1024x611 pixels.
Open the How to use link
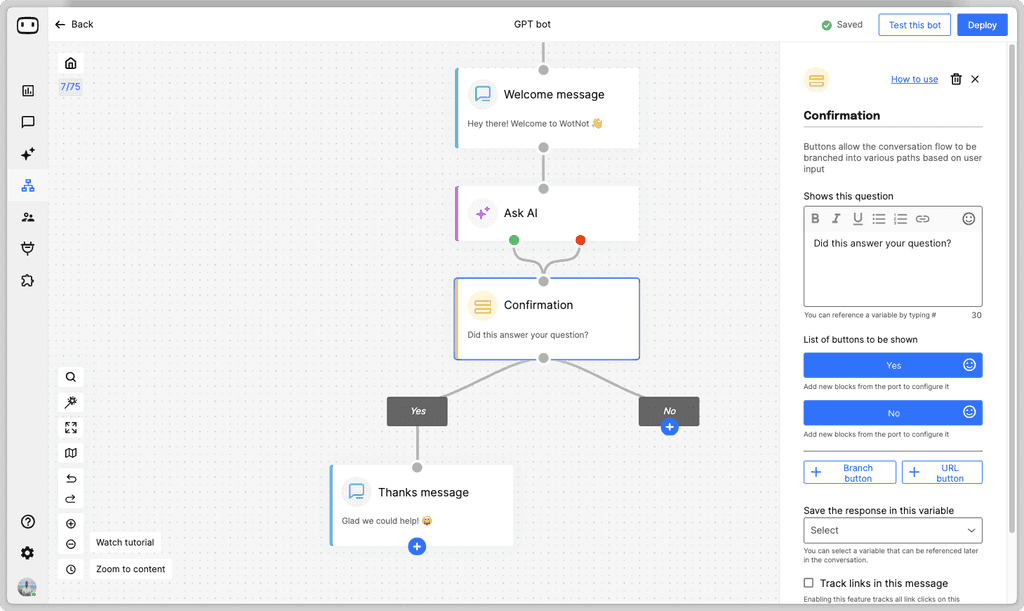[913, 79]
